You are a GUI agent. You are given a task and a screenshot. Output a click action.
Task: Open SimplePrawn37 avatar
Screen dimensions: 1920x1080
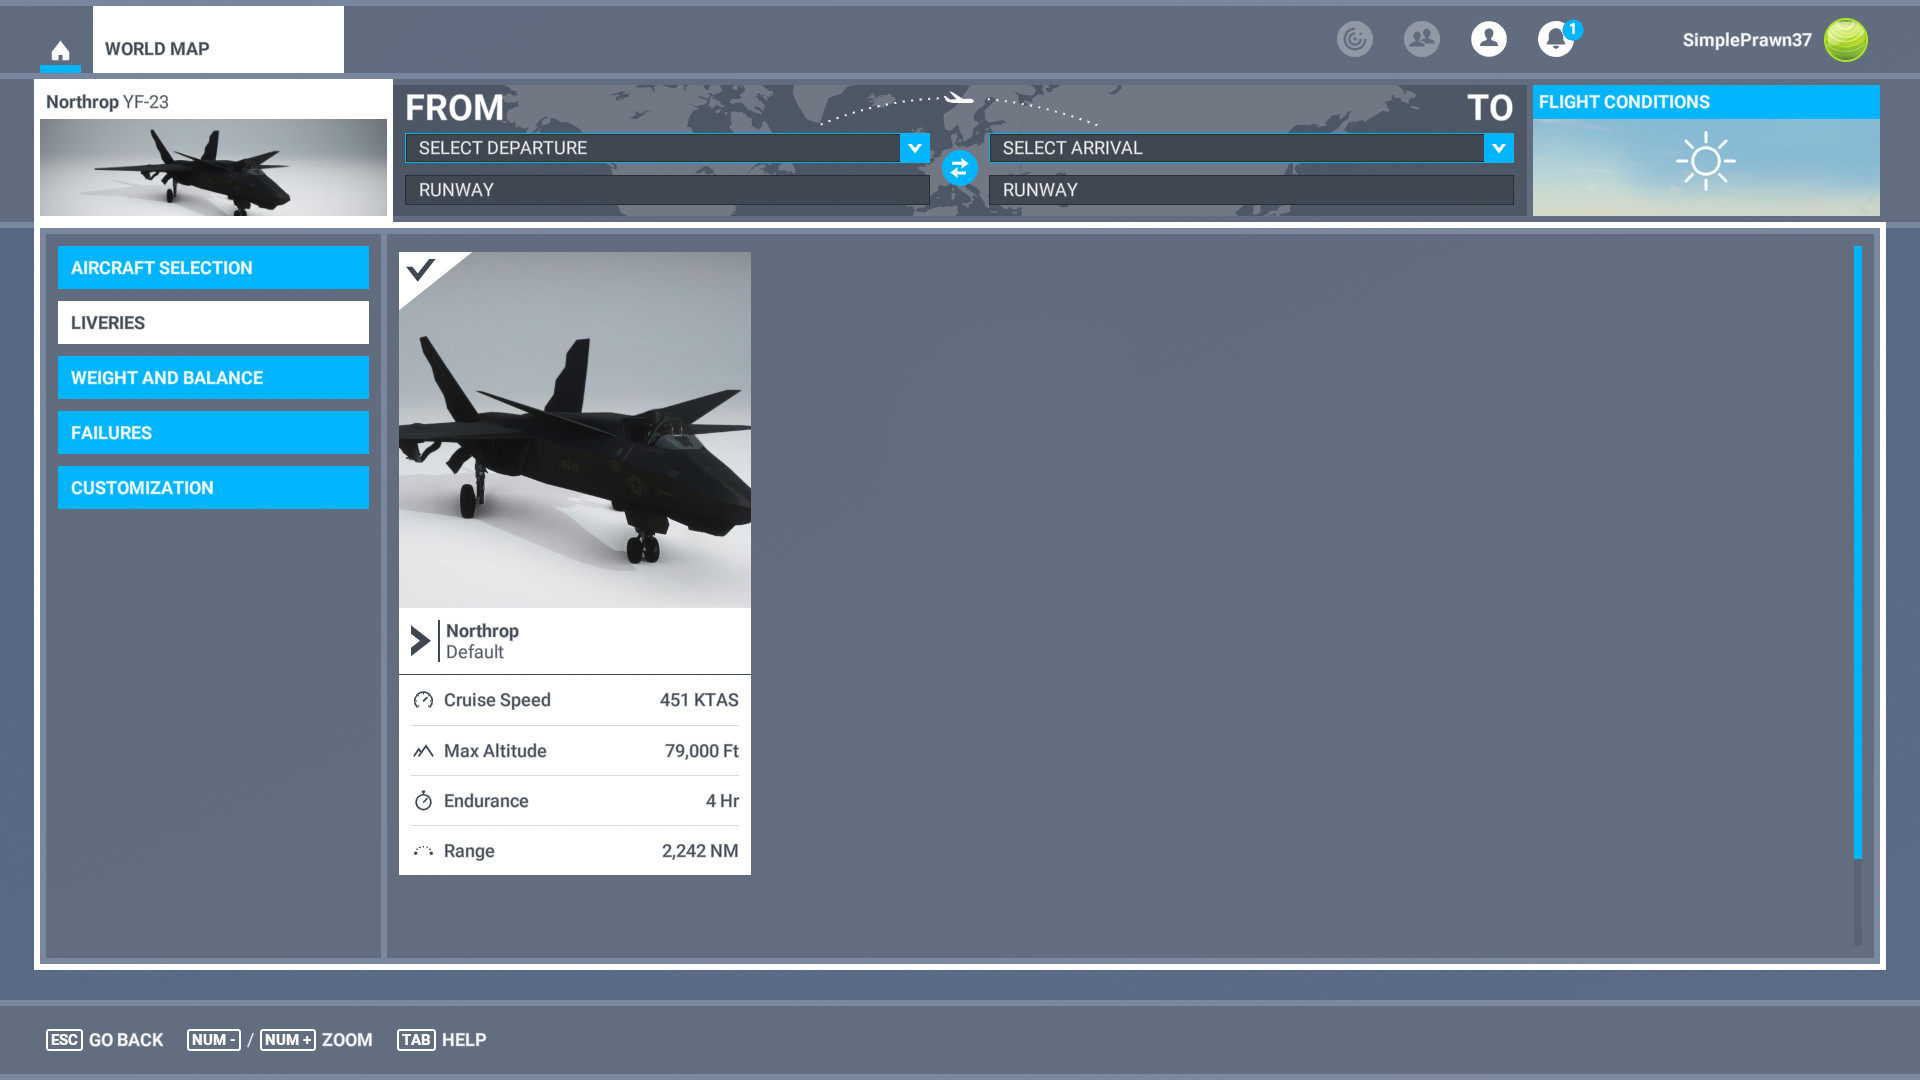click(x=1846, y=40)
